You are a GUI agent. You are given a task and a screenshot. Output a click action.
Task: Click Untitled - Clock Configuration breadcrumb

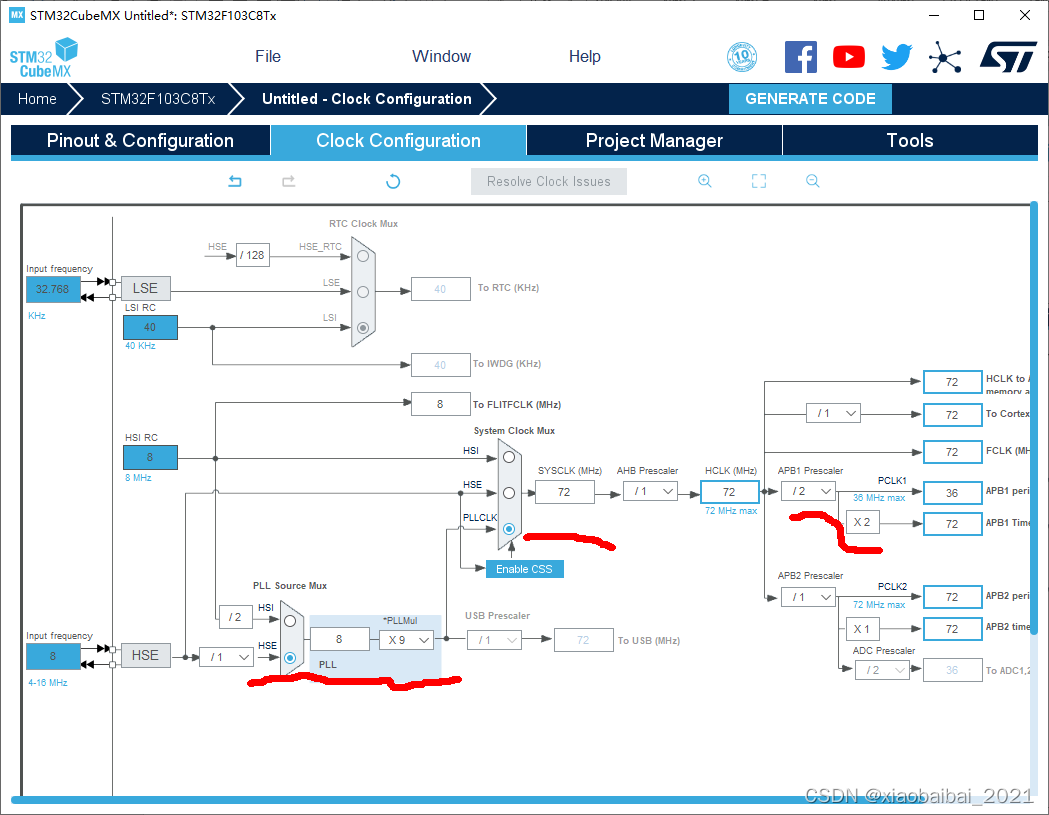click(x=367, y=99)
